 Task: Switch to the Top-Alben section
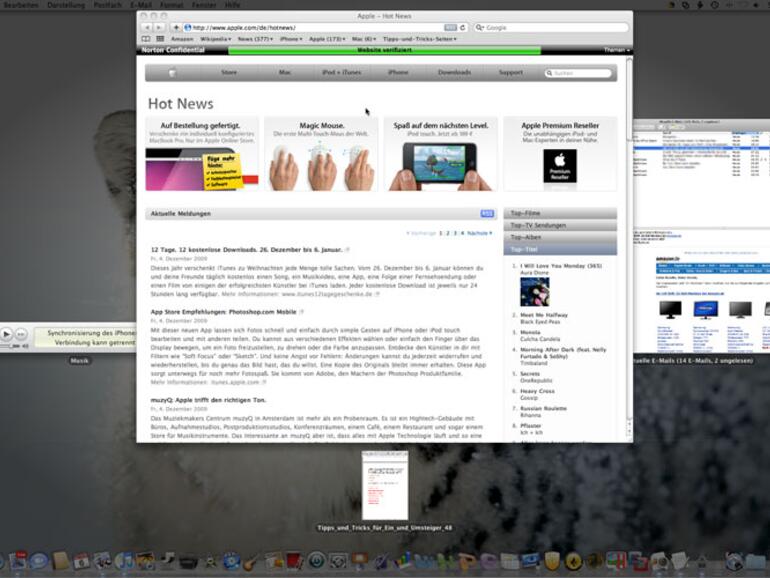[x=560, y=237]
